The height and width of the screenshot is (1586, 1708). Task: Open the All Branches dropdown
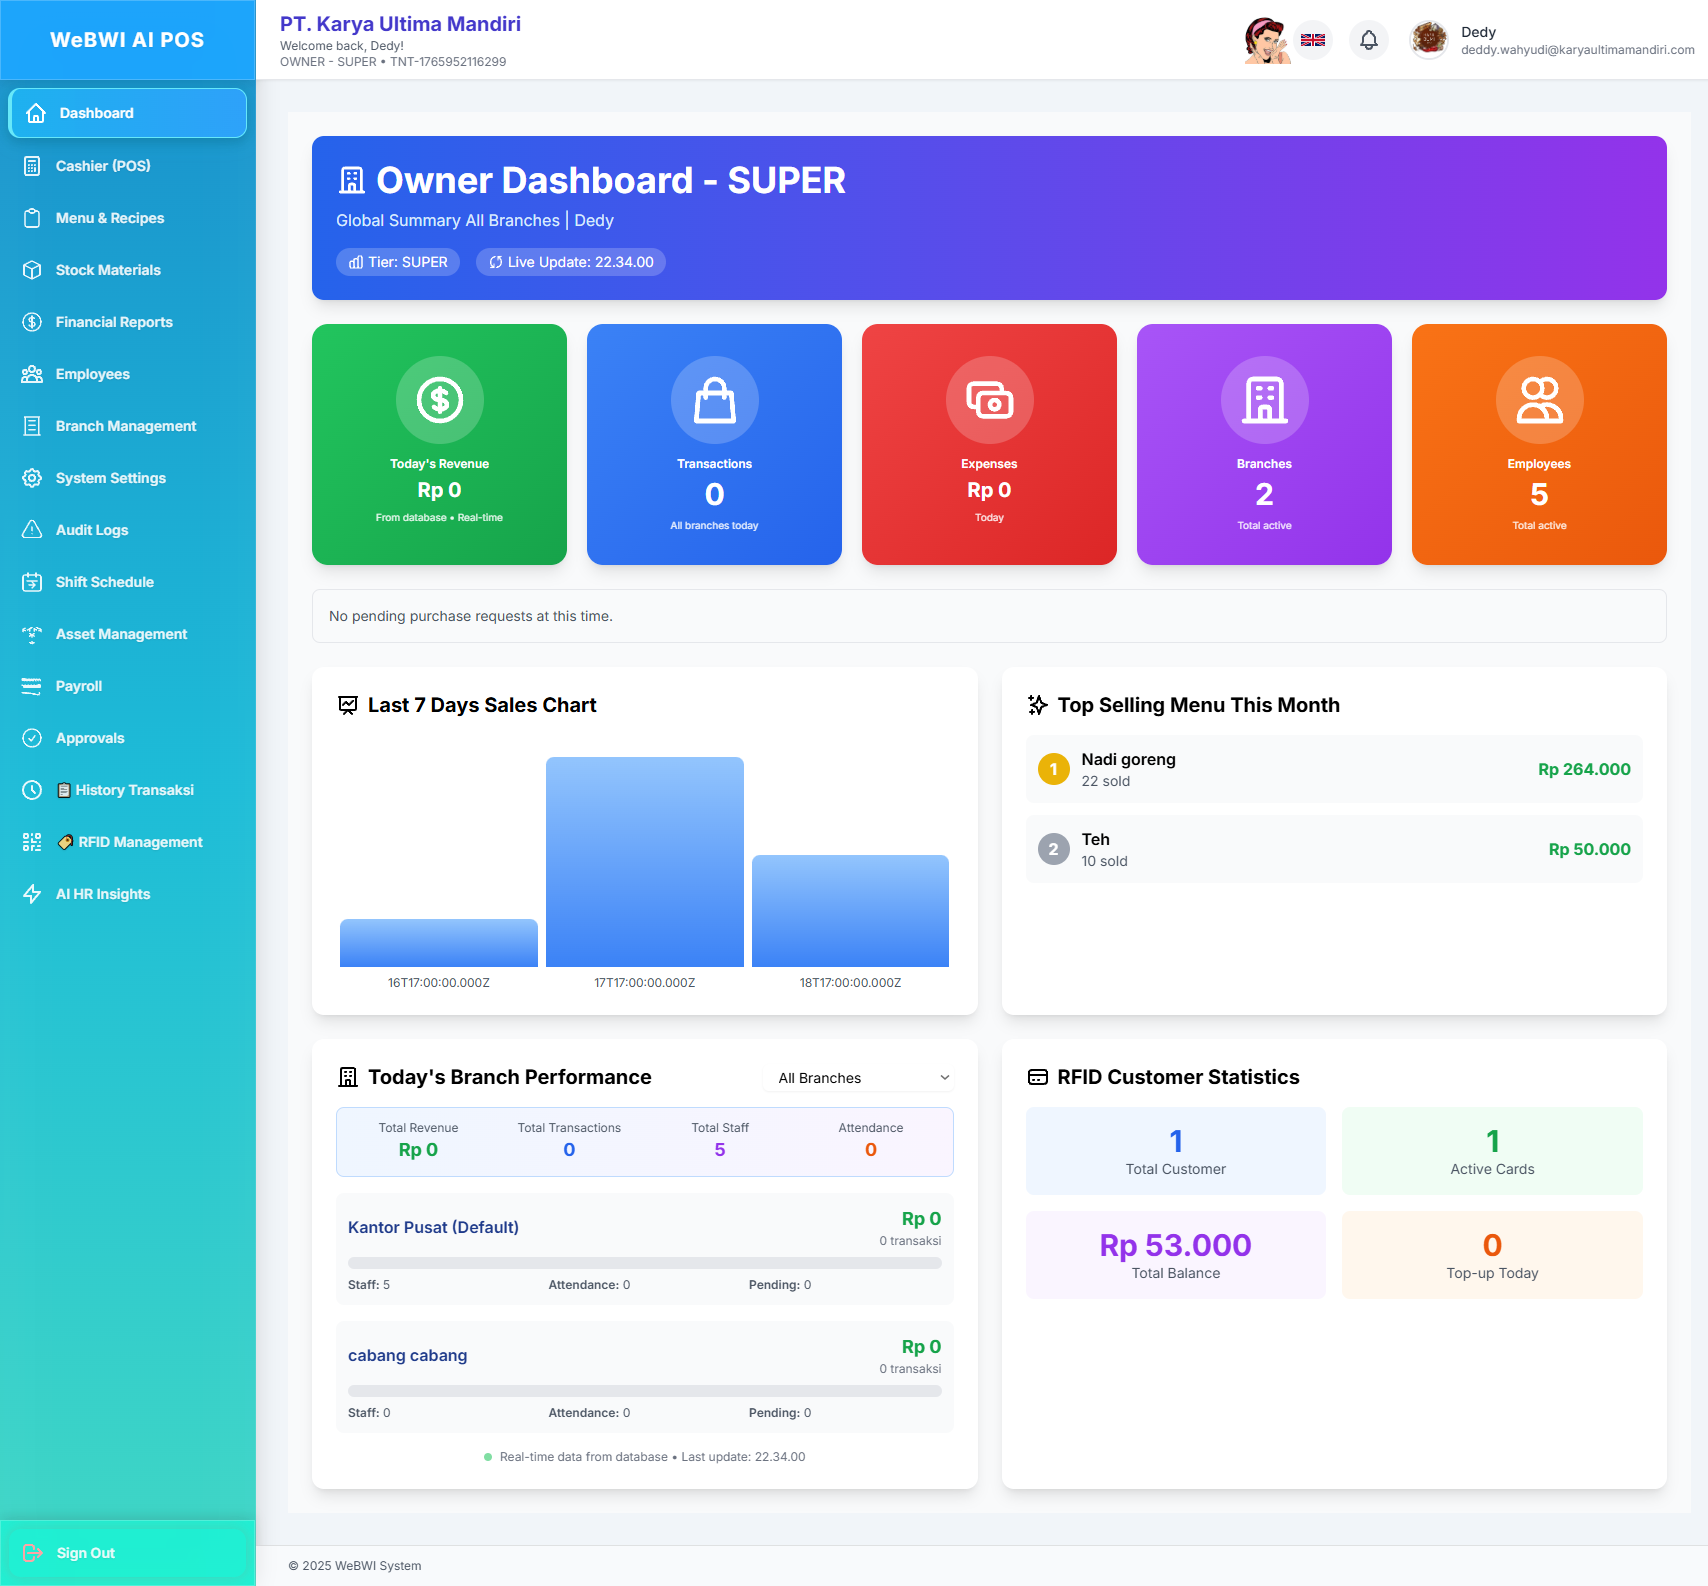tap(858, 1077)
